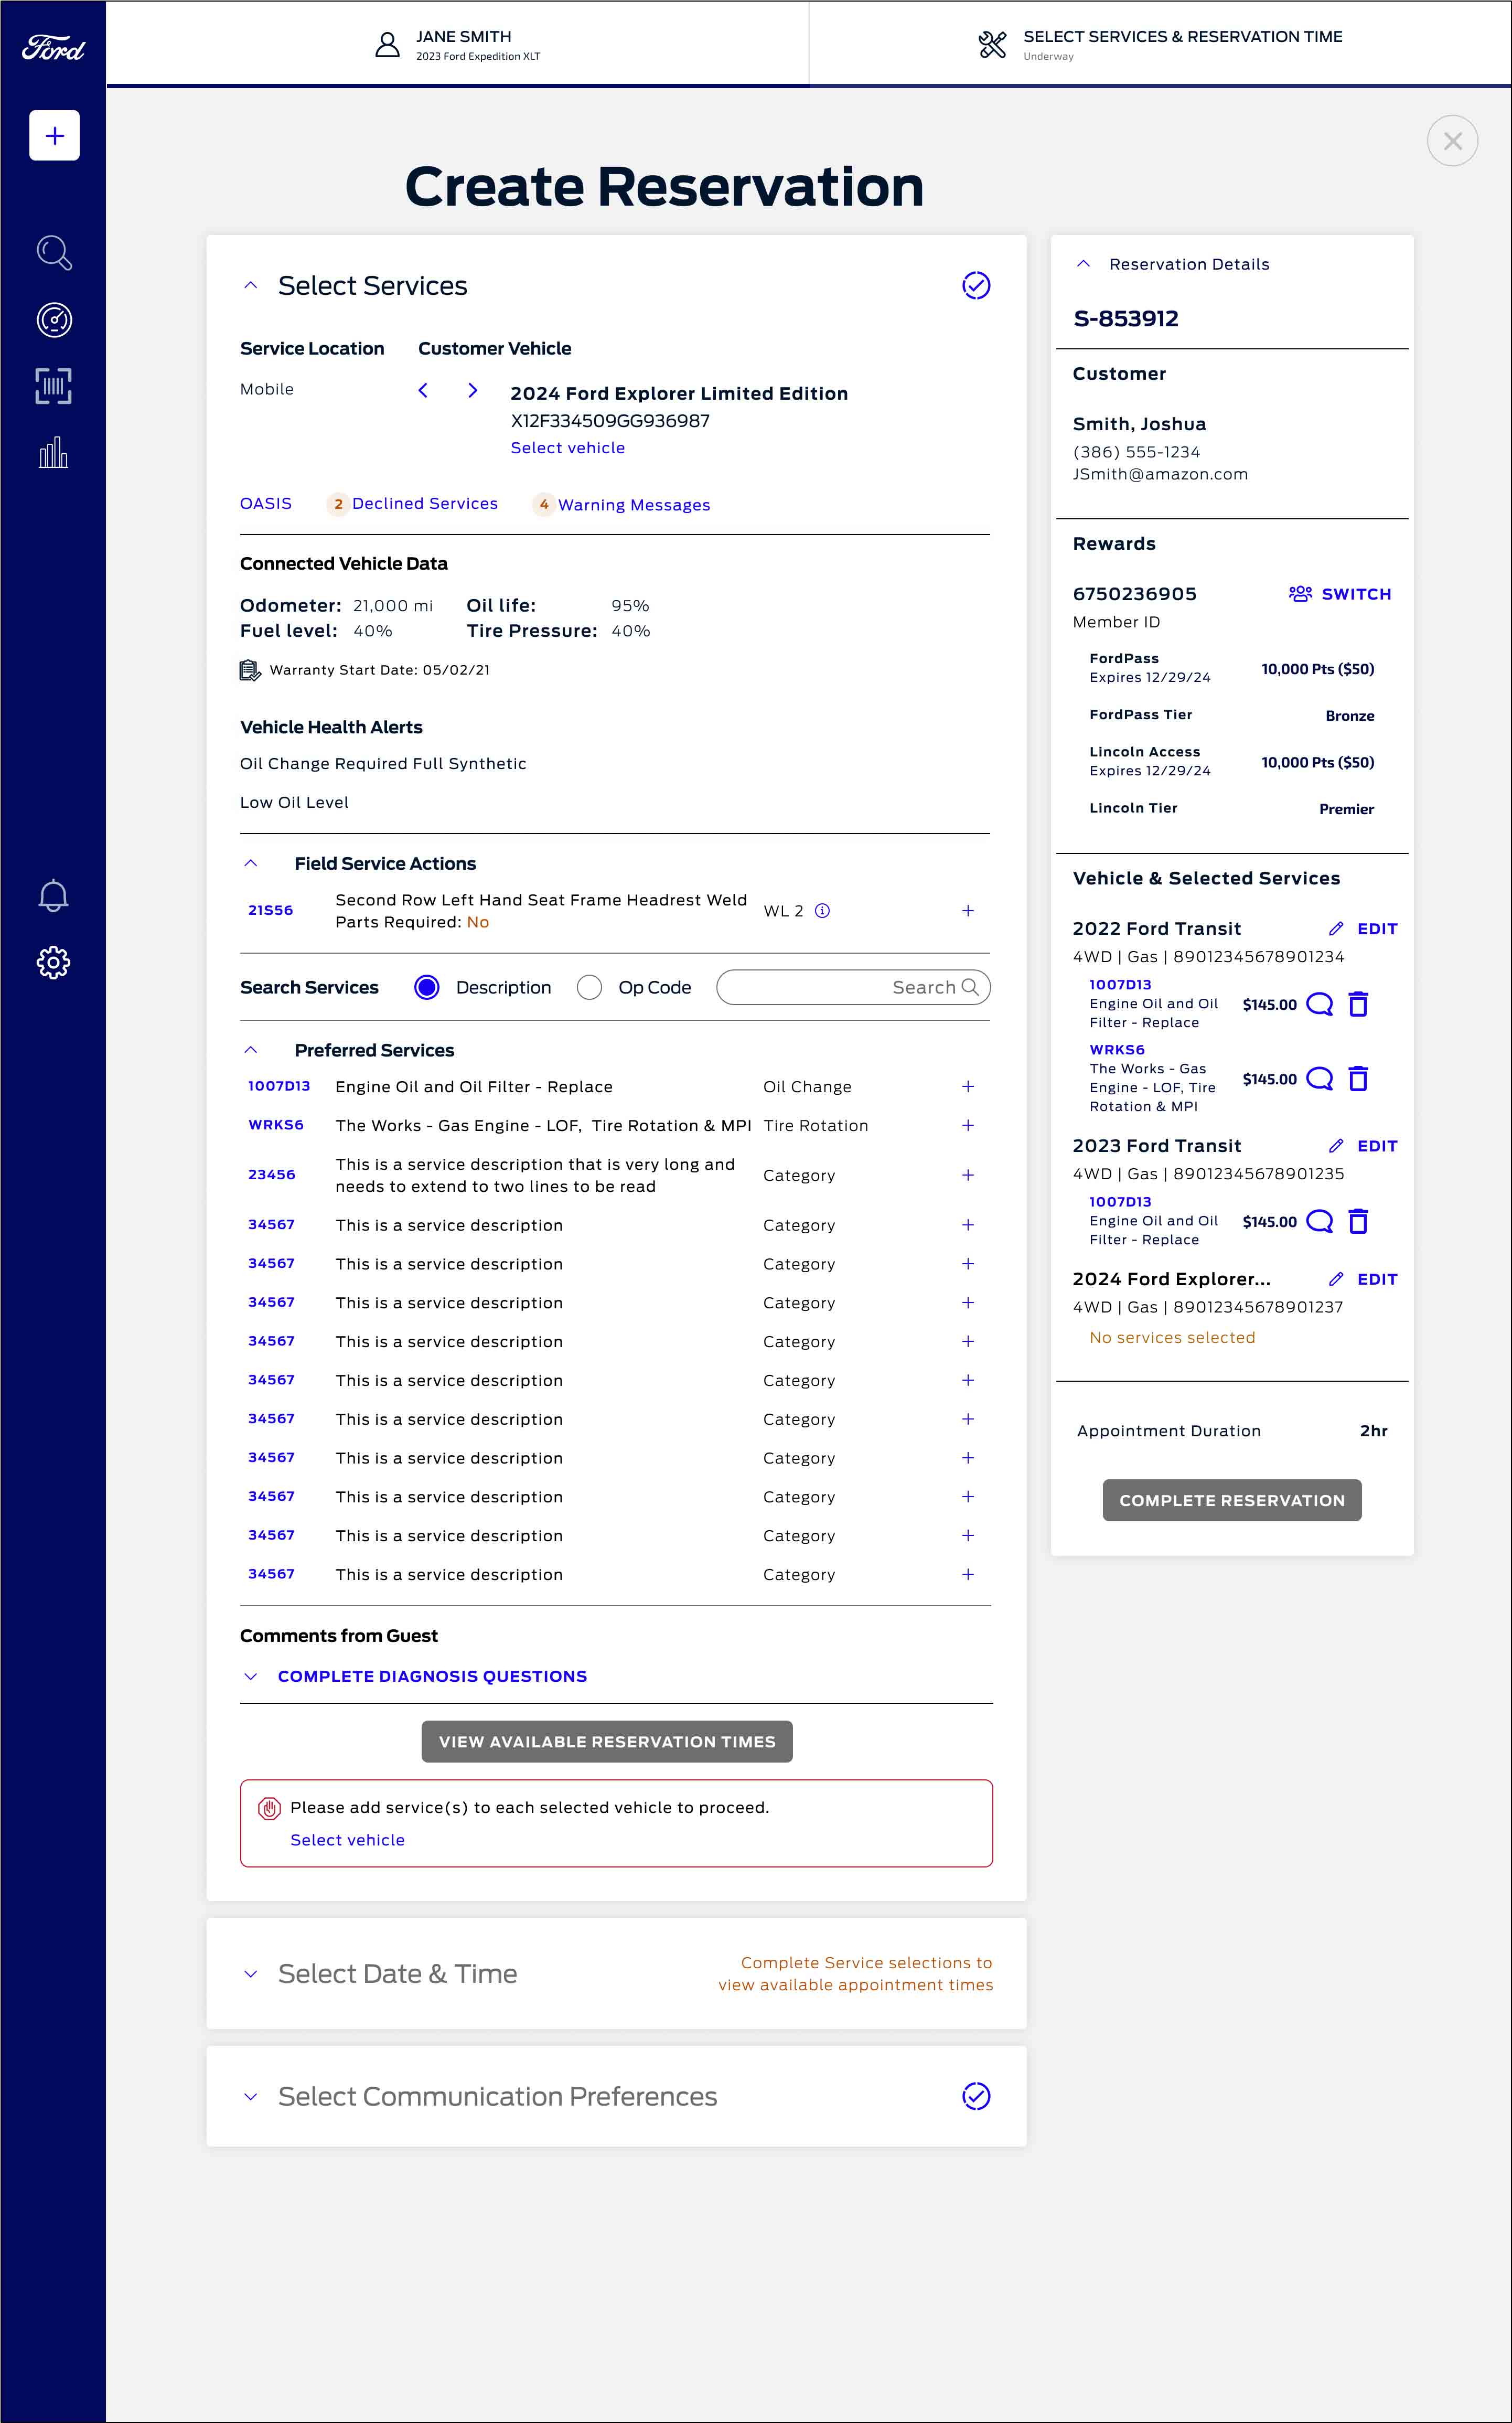
Task: Open the Warning Messages tab
Action: click(633, 505)
